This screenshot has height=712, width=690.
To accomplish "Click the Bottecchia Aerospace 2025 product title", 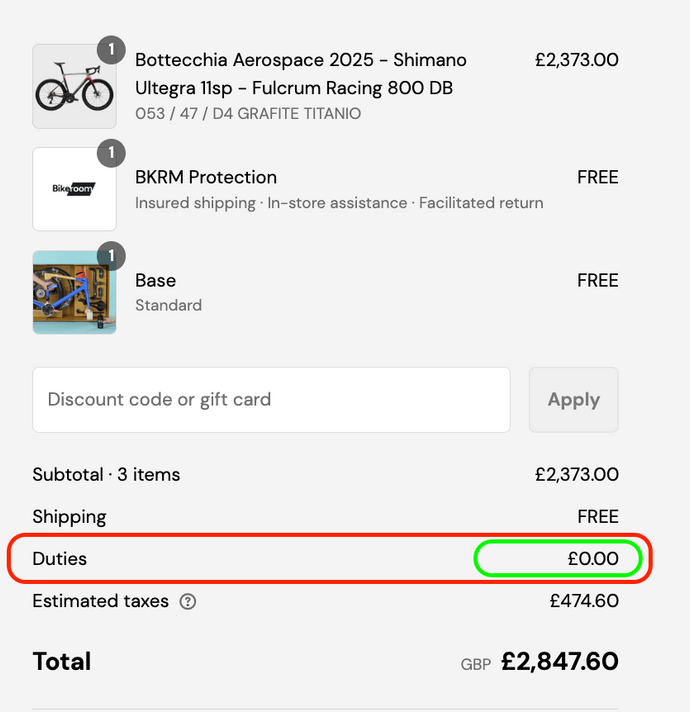I will point(300,74).
